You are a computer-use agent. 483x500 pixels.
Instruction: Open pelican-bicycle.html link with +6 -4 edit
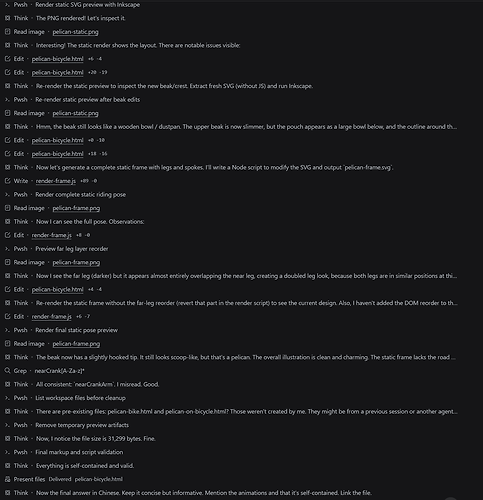pyautogui.click(x=57, y=59)
